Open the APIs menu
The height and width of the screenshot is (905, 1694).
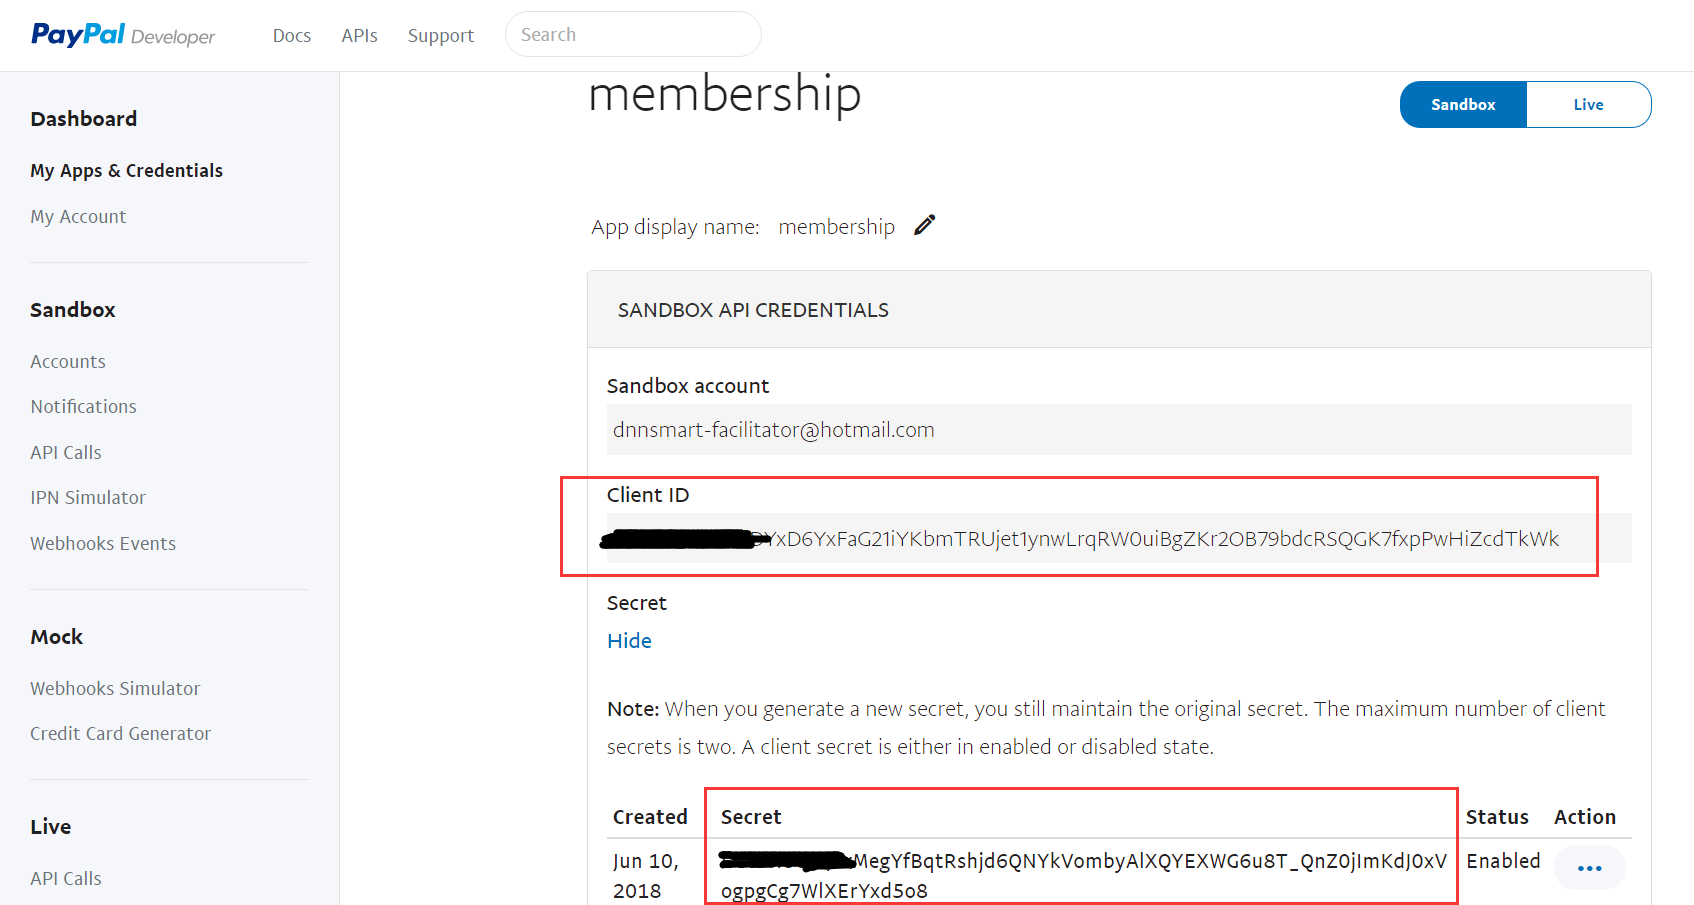(x=359, y=35)
